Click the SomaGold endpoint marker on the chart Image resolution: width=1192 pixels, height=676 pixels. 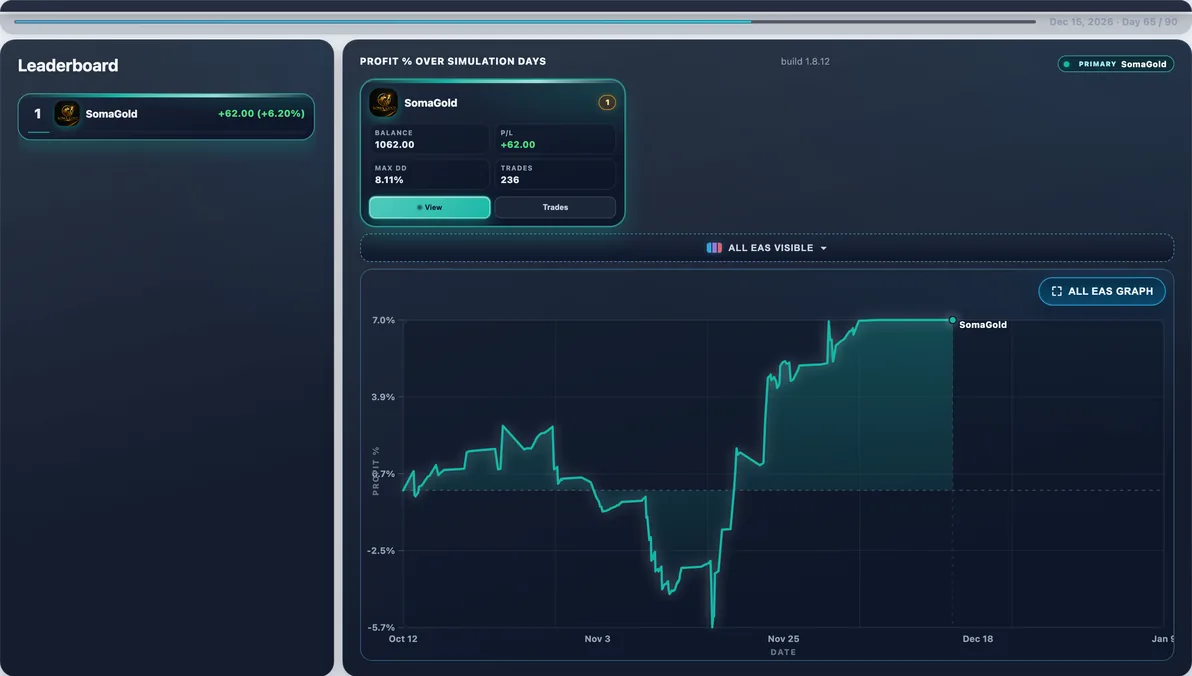tap(952, 320)
